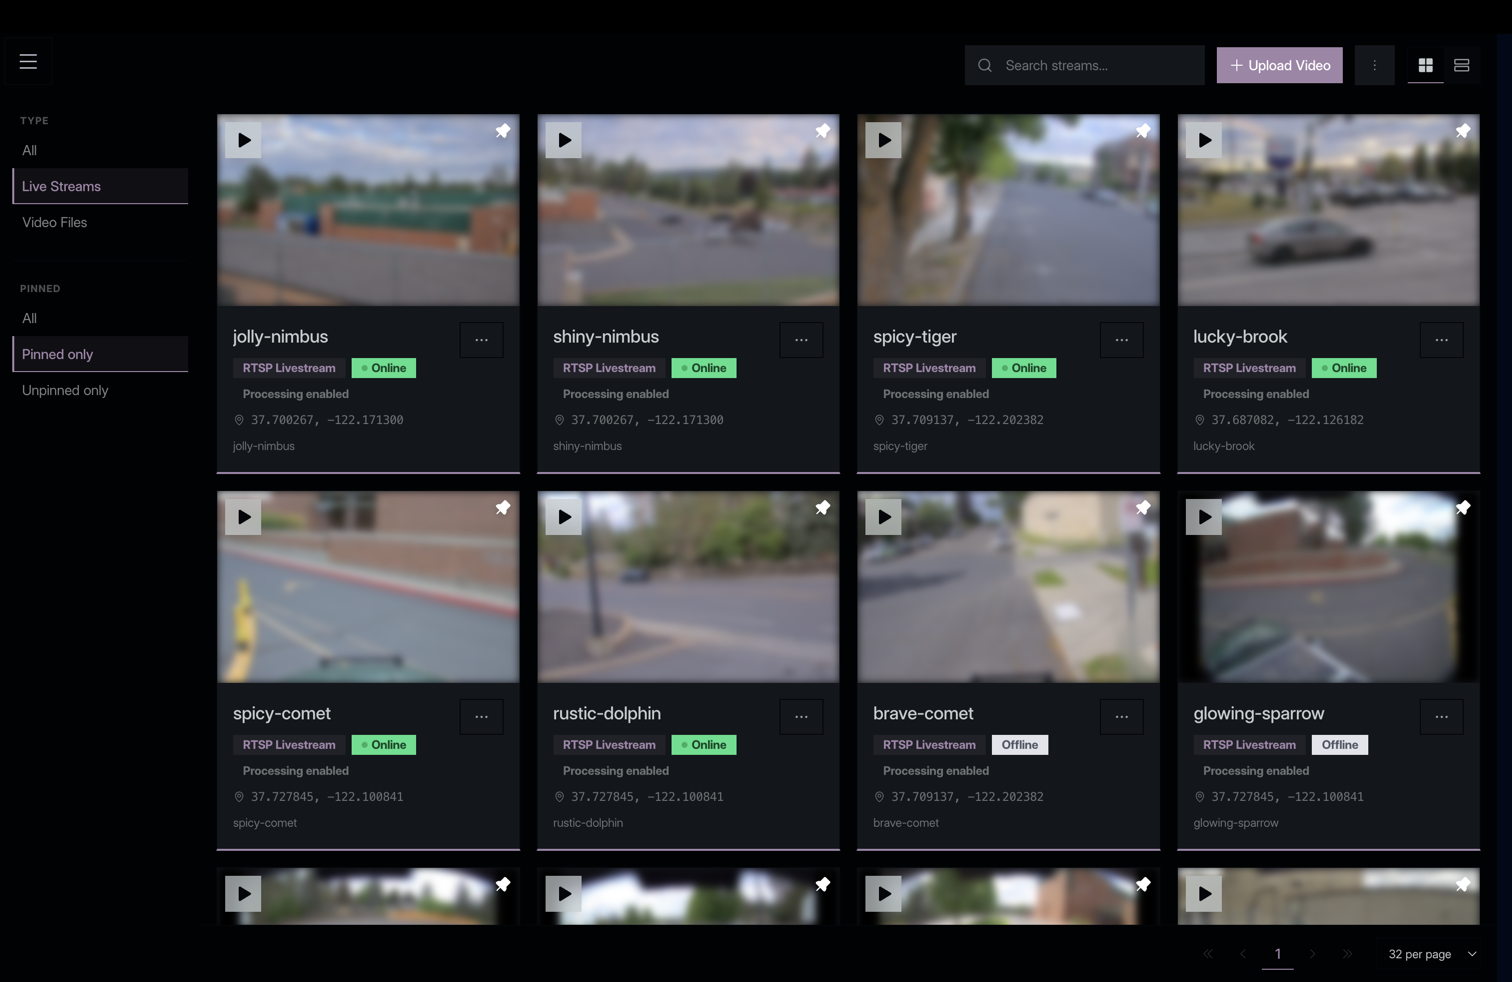Click the glowing-sparrow stream title
The width and height of the screenshot is (1512, 982).
pos(1258,714)
